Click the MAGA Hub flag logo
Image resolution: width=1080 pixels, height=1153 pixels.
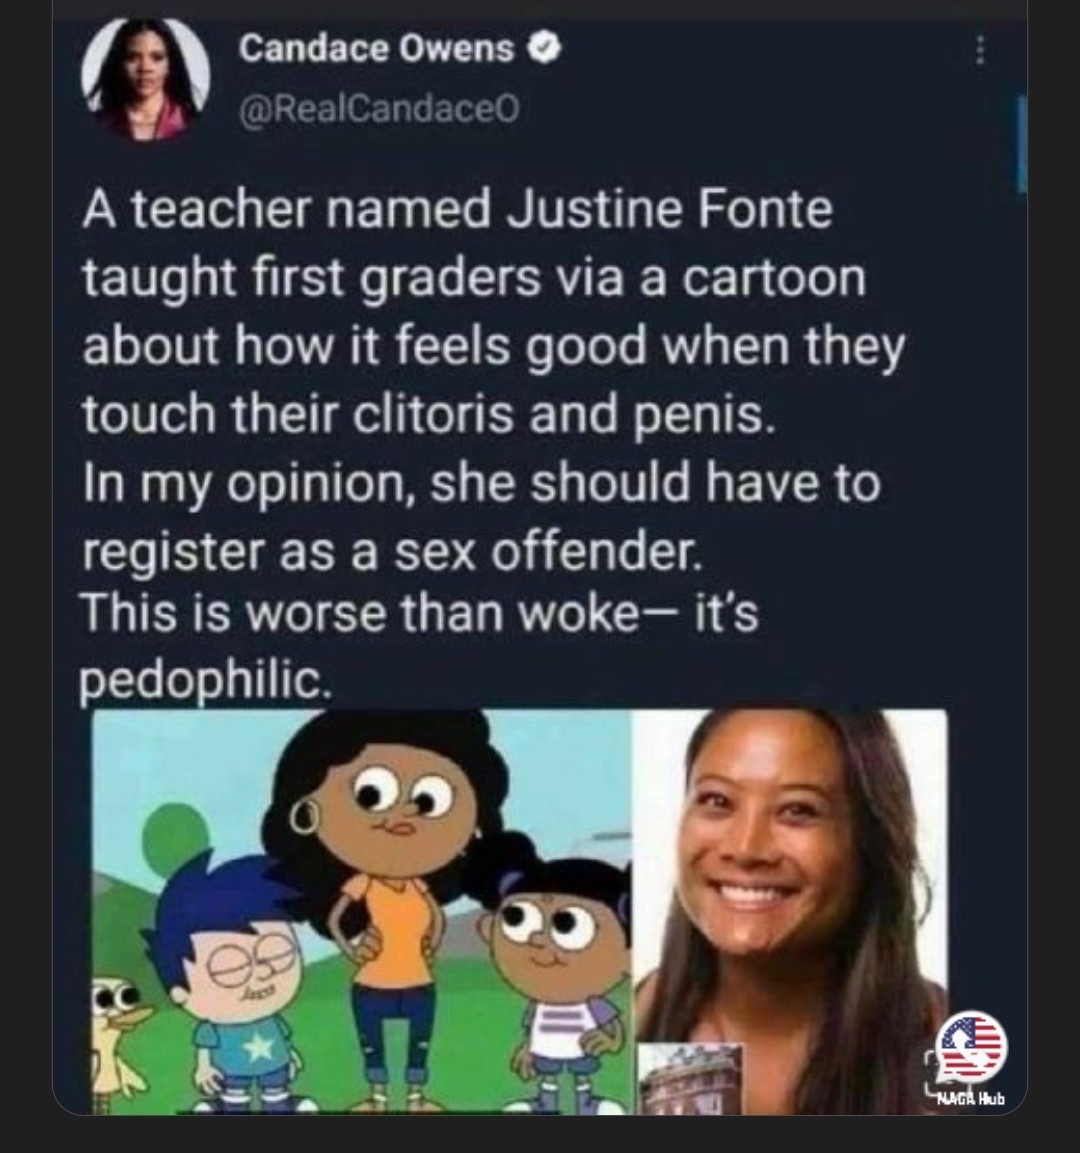tap(973, 1049)
